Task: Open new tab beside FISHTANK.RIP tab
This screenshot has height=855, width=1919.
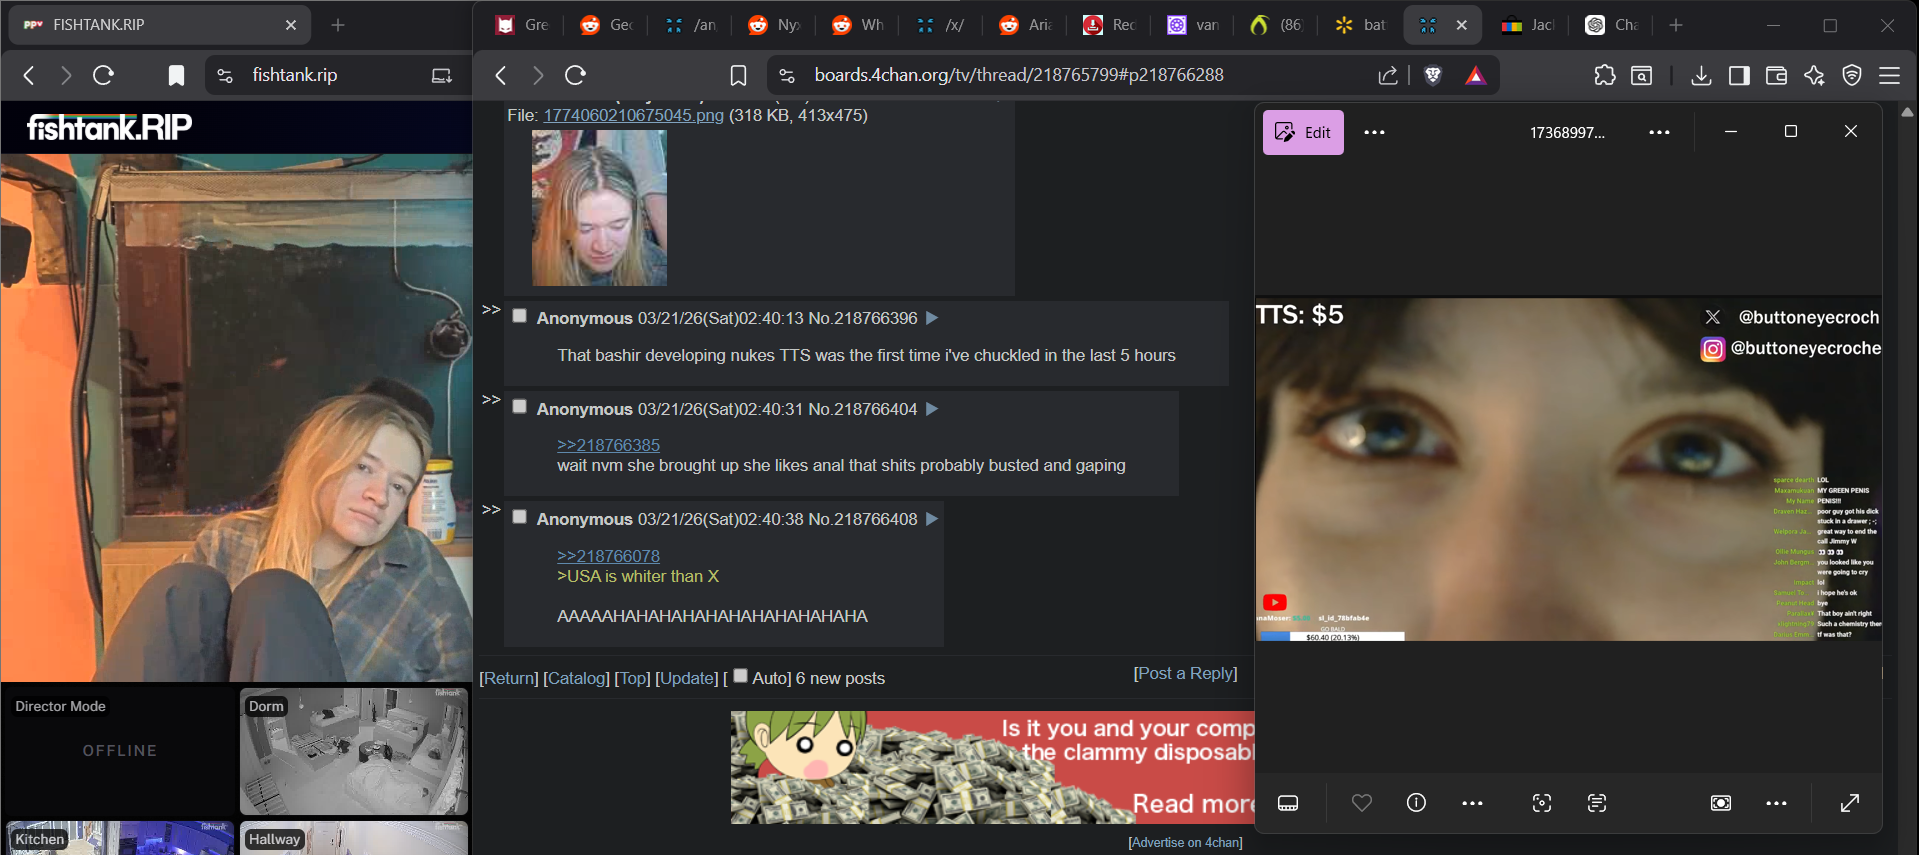Action: tap(338, 25)
